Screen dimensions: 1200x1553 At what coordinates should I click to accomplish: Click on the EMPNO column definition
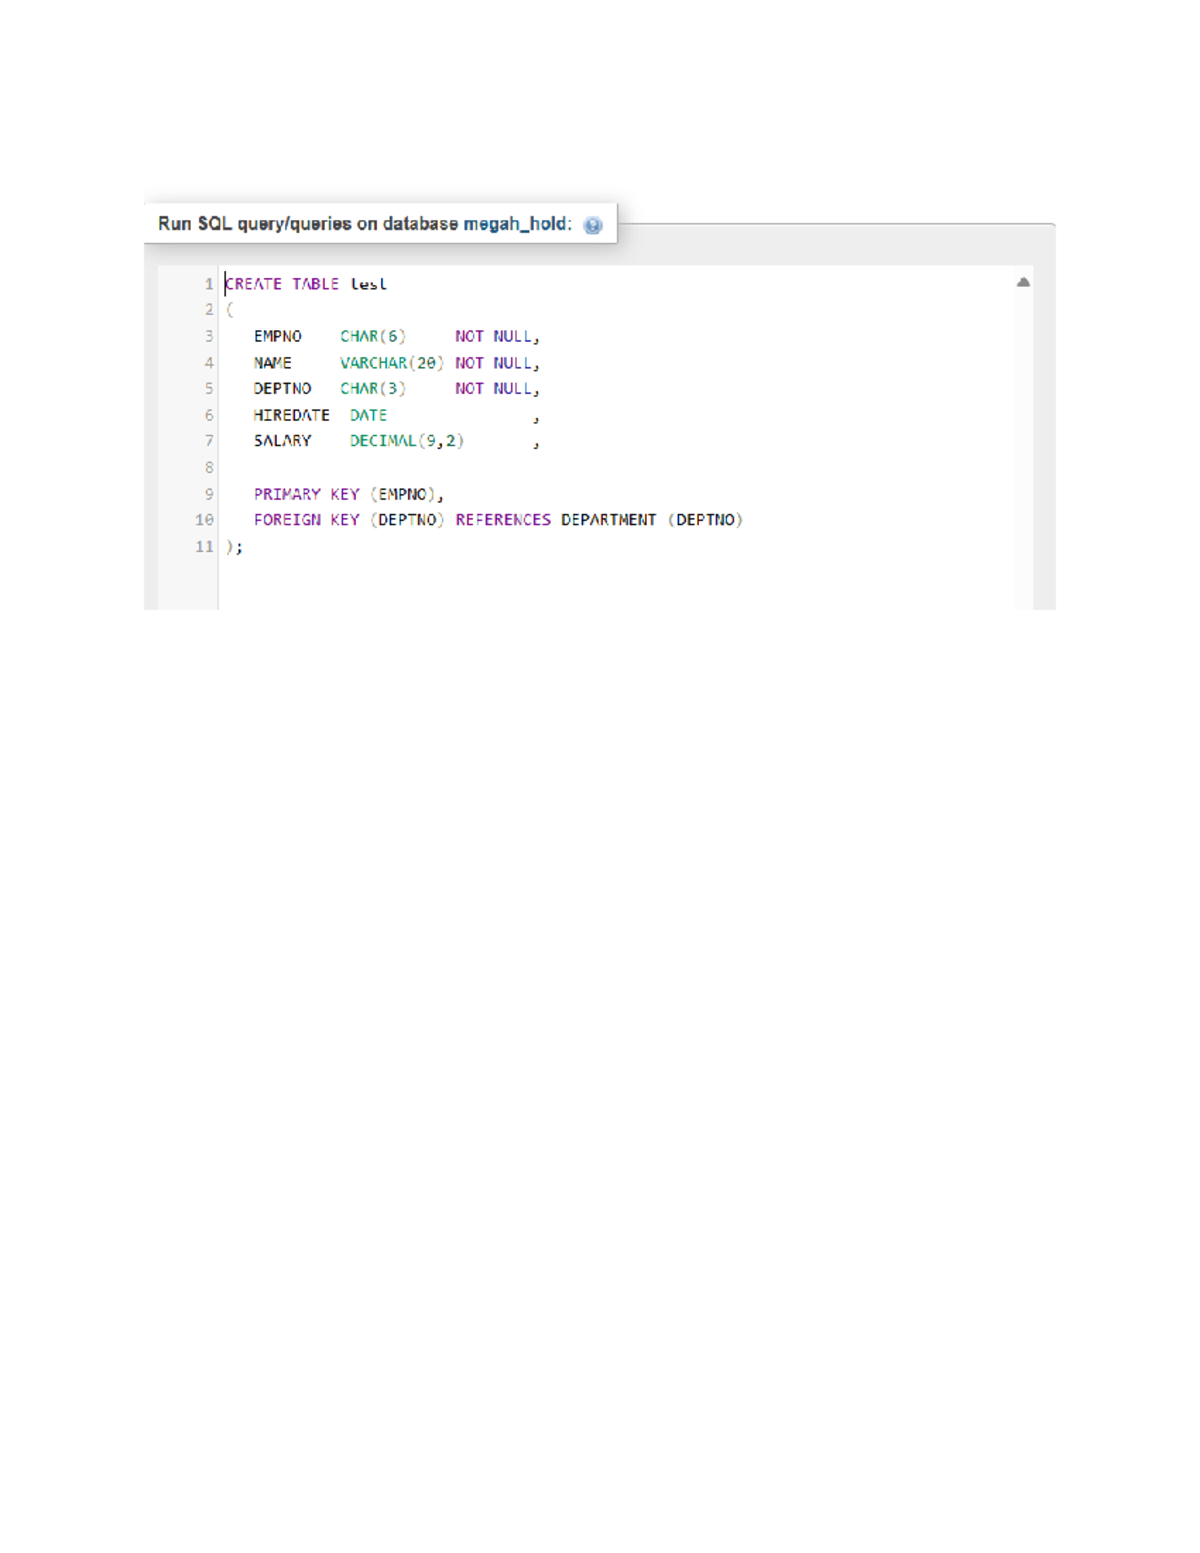click(x=277, y=337)
